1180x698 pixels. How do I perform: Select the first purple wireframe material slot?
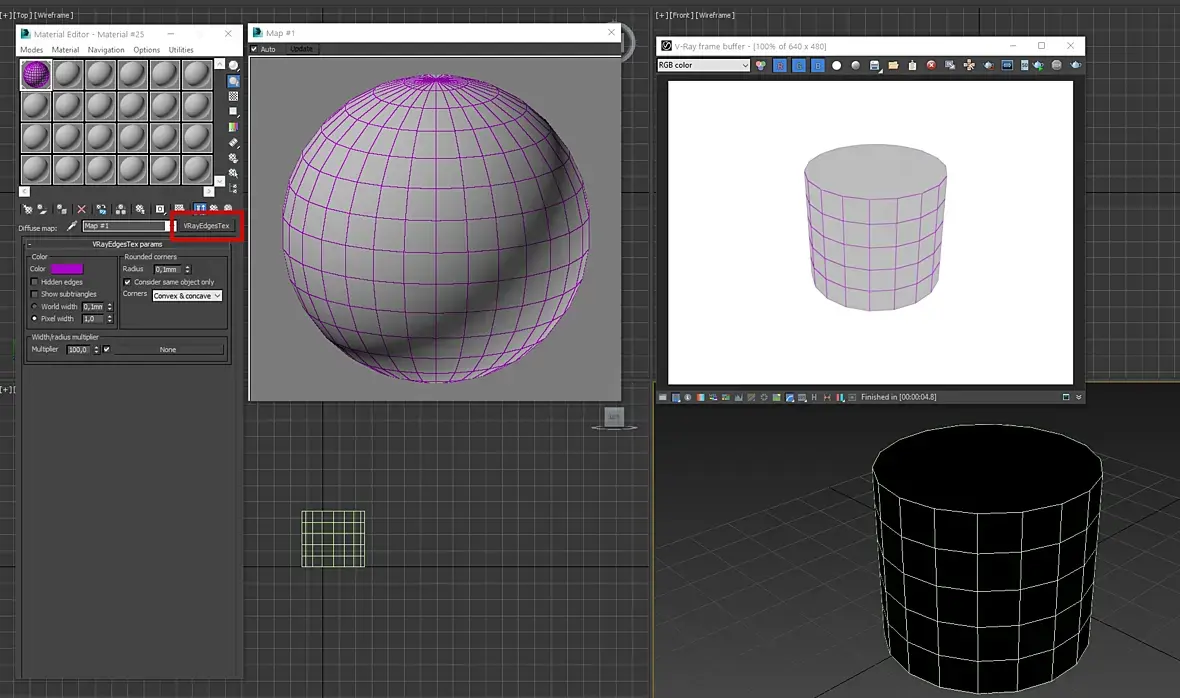coord(36,75)
